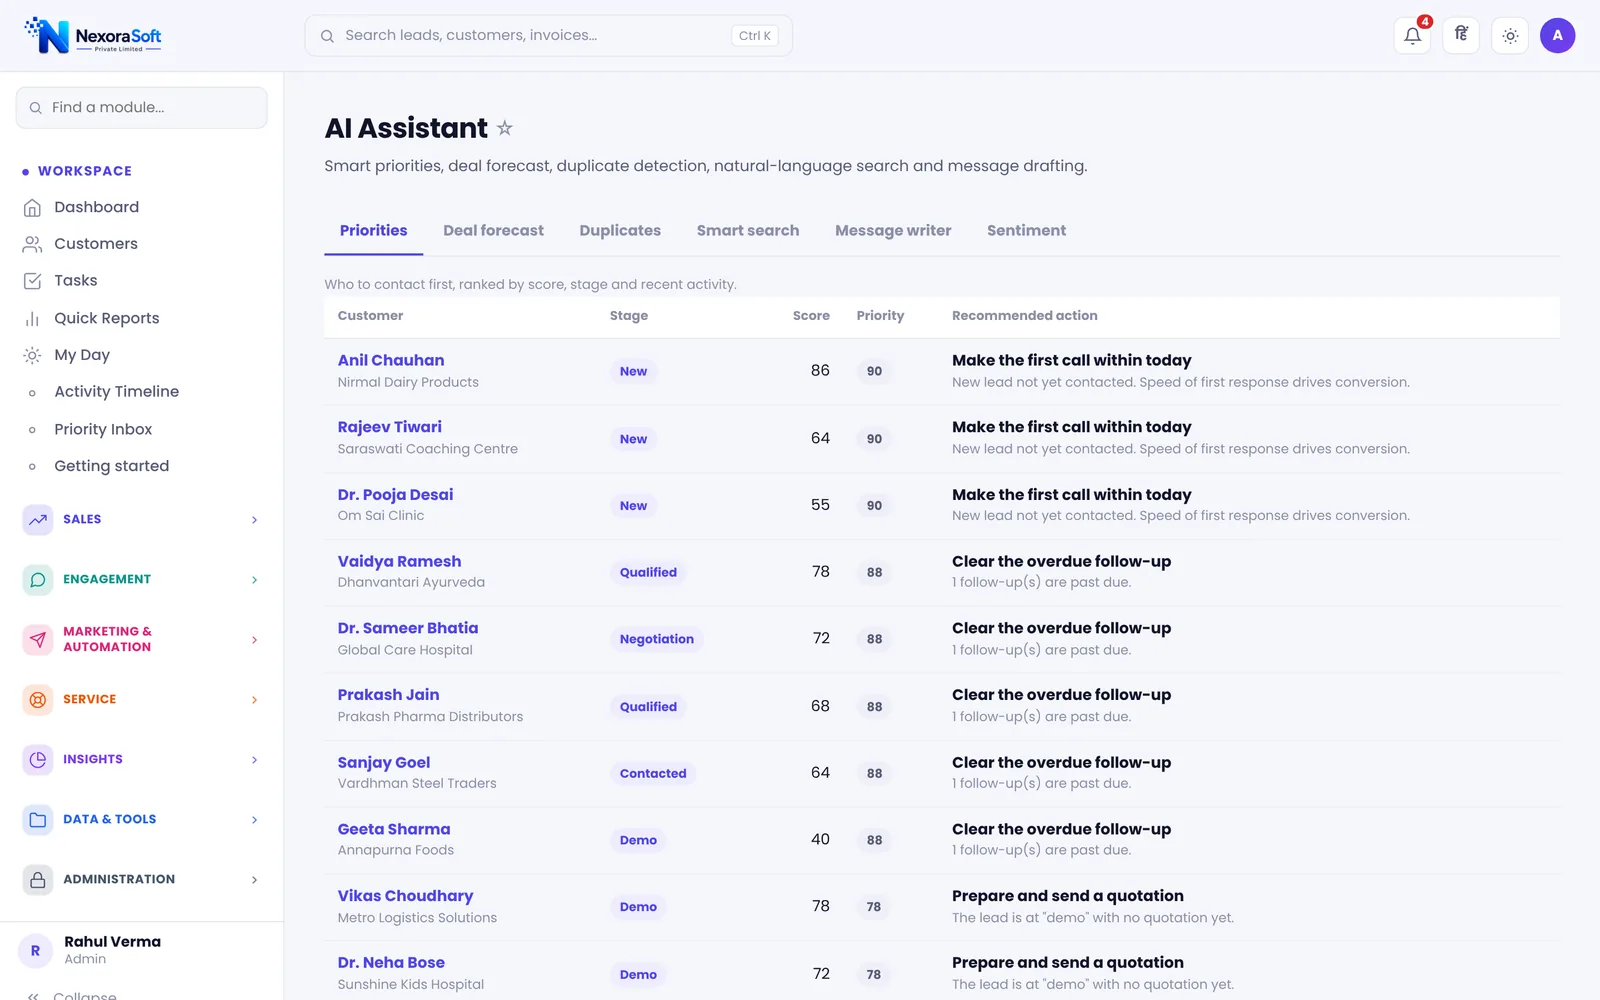The width and height of the screenshot is (1600, 1000).
Task: Switch to the Duplicates tab
Action: tap(620, 231)
